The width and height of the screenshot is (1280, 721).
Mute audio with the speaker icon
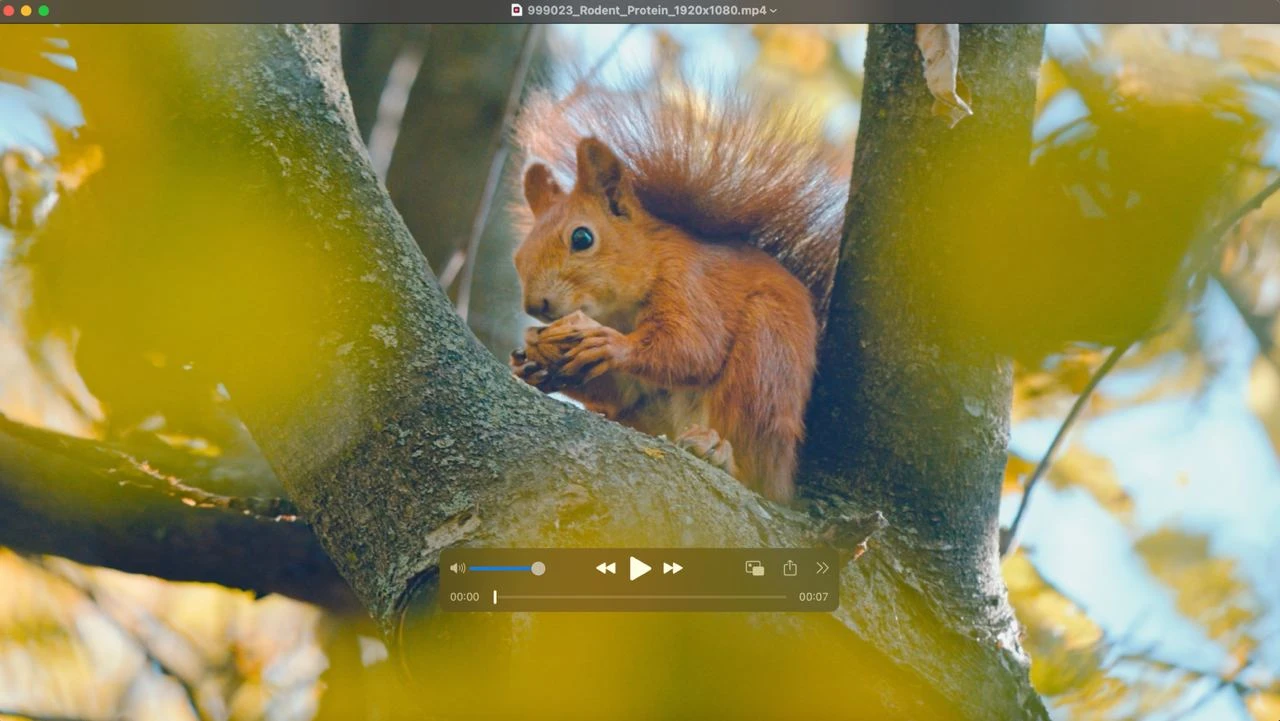pyautogui.click(x=457, y=569)
